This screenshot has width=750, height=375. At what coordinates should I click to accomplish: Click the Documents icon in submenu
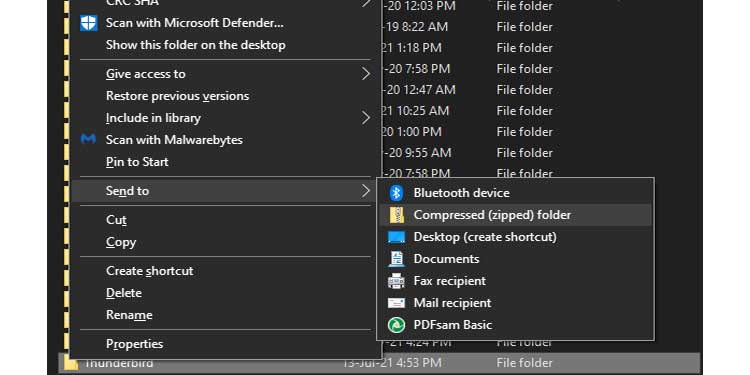coord(396,259)
